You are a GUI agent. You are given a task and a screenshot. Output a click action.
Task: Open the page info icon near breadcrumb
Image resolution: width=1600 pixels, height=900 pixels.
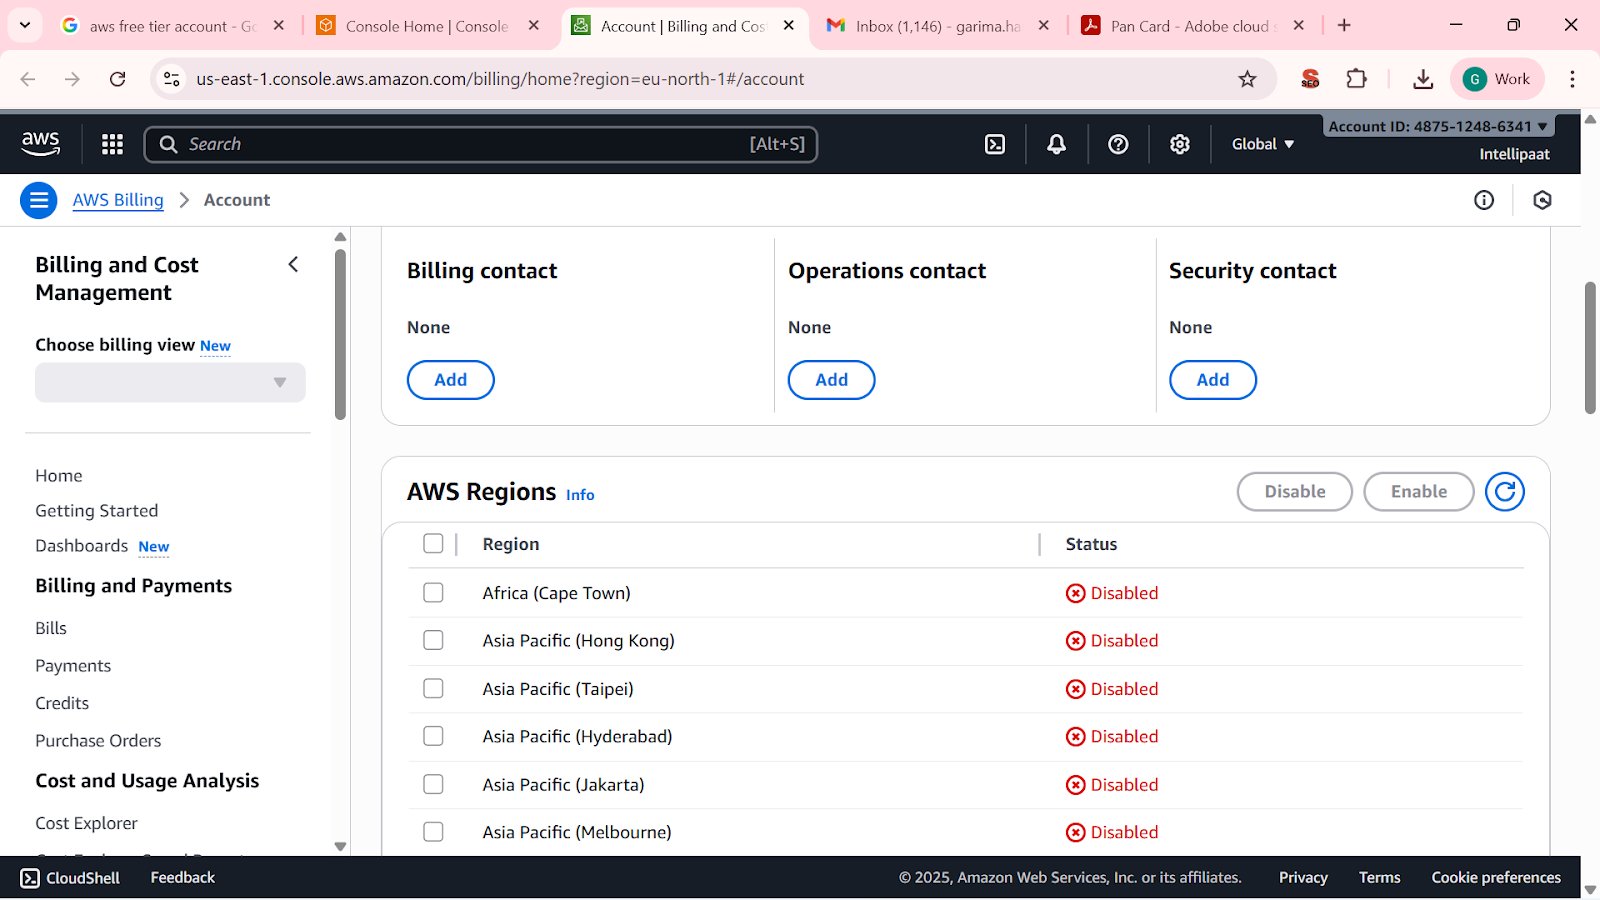[x=1484, y=200]
